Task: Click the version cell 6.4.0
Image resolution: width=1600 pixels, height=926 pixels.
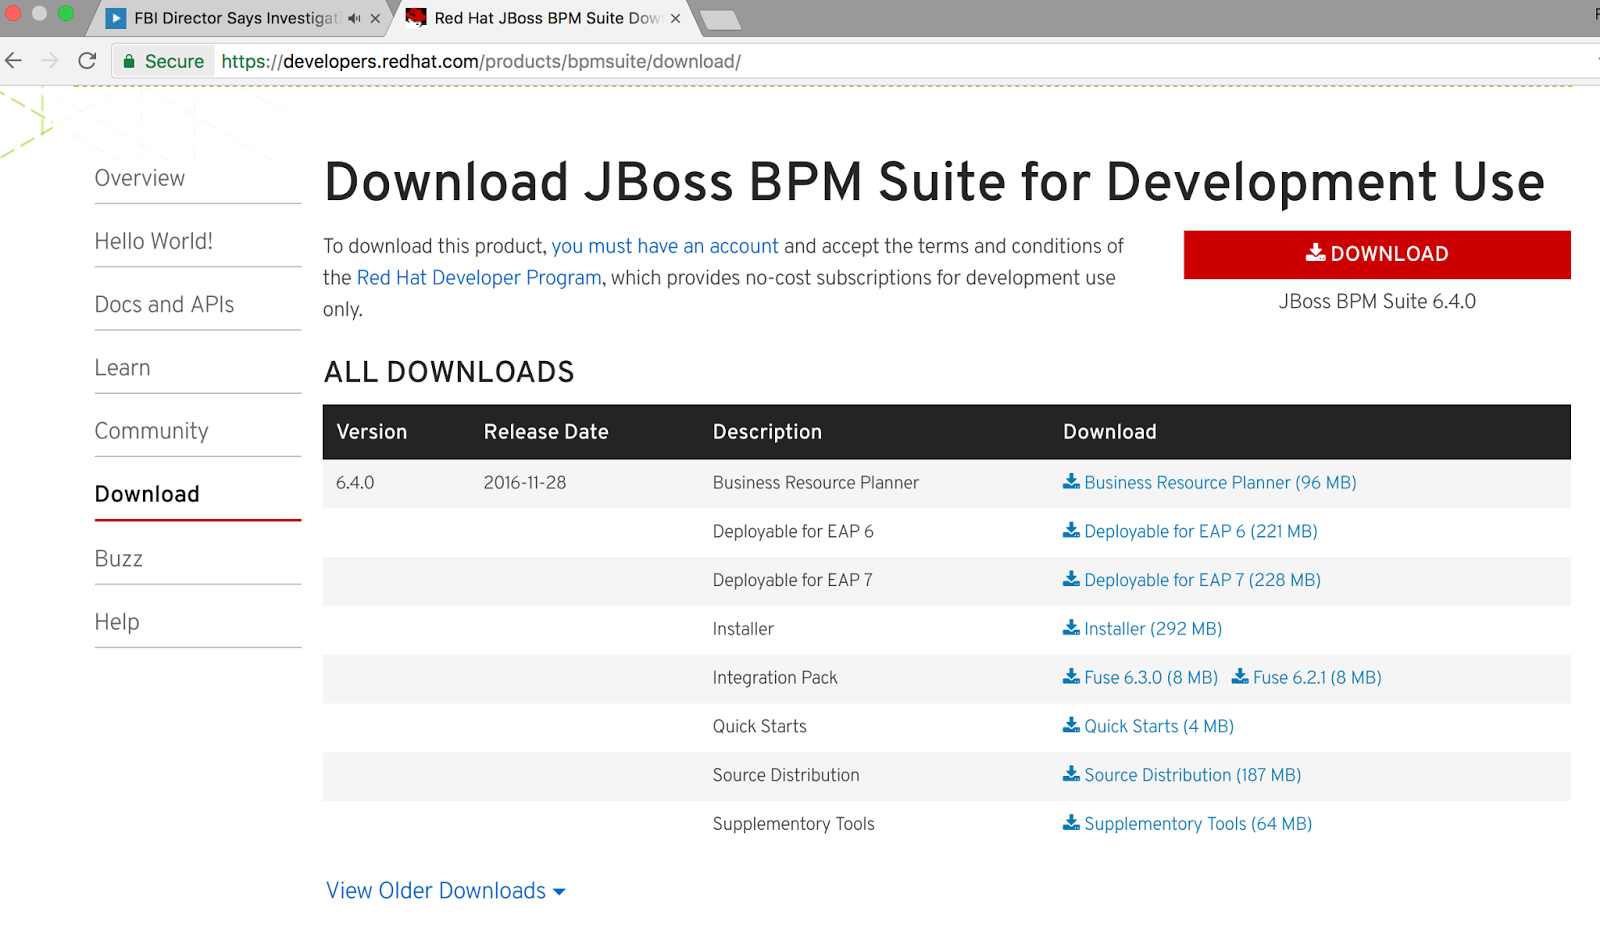Action: [x=355, y=482]
